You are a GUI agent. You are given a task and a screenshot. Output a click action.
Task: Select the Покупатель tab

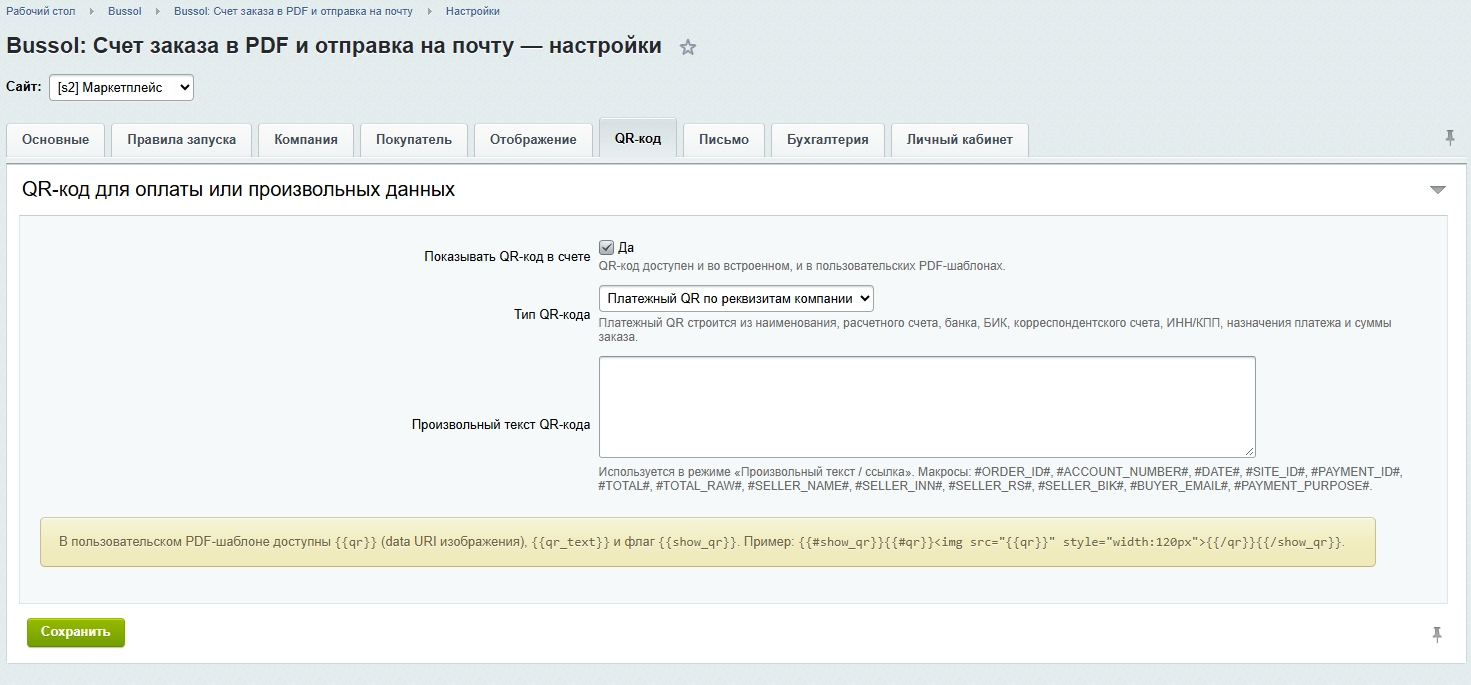tap(414, 140)
